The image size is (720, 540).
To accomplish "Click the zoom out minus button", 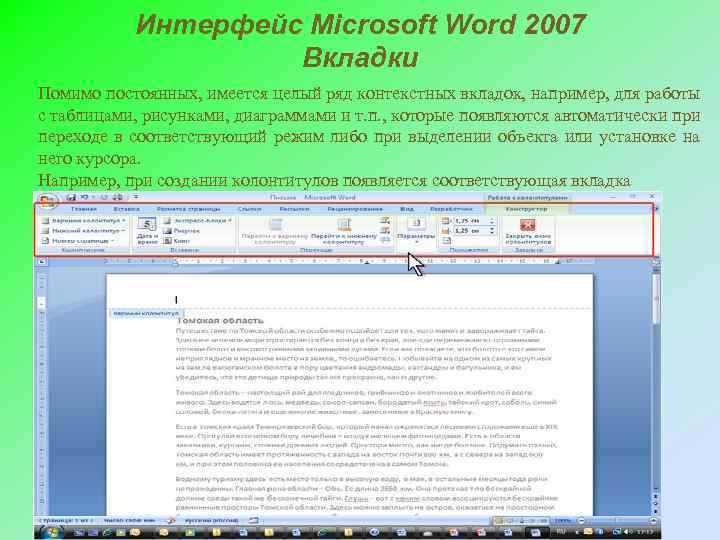I will pos(581,521).
